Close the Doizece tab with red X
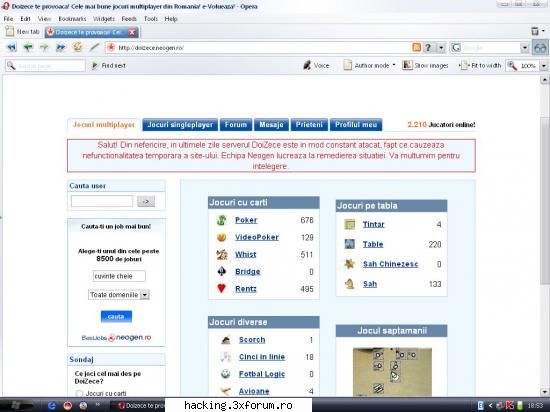The height and width of the screenshot is (412, 550). (x=132, y=32)
